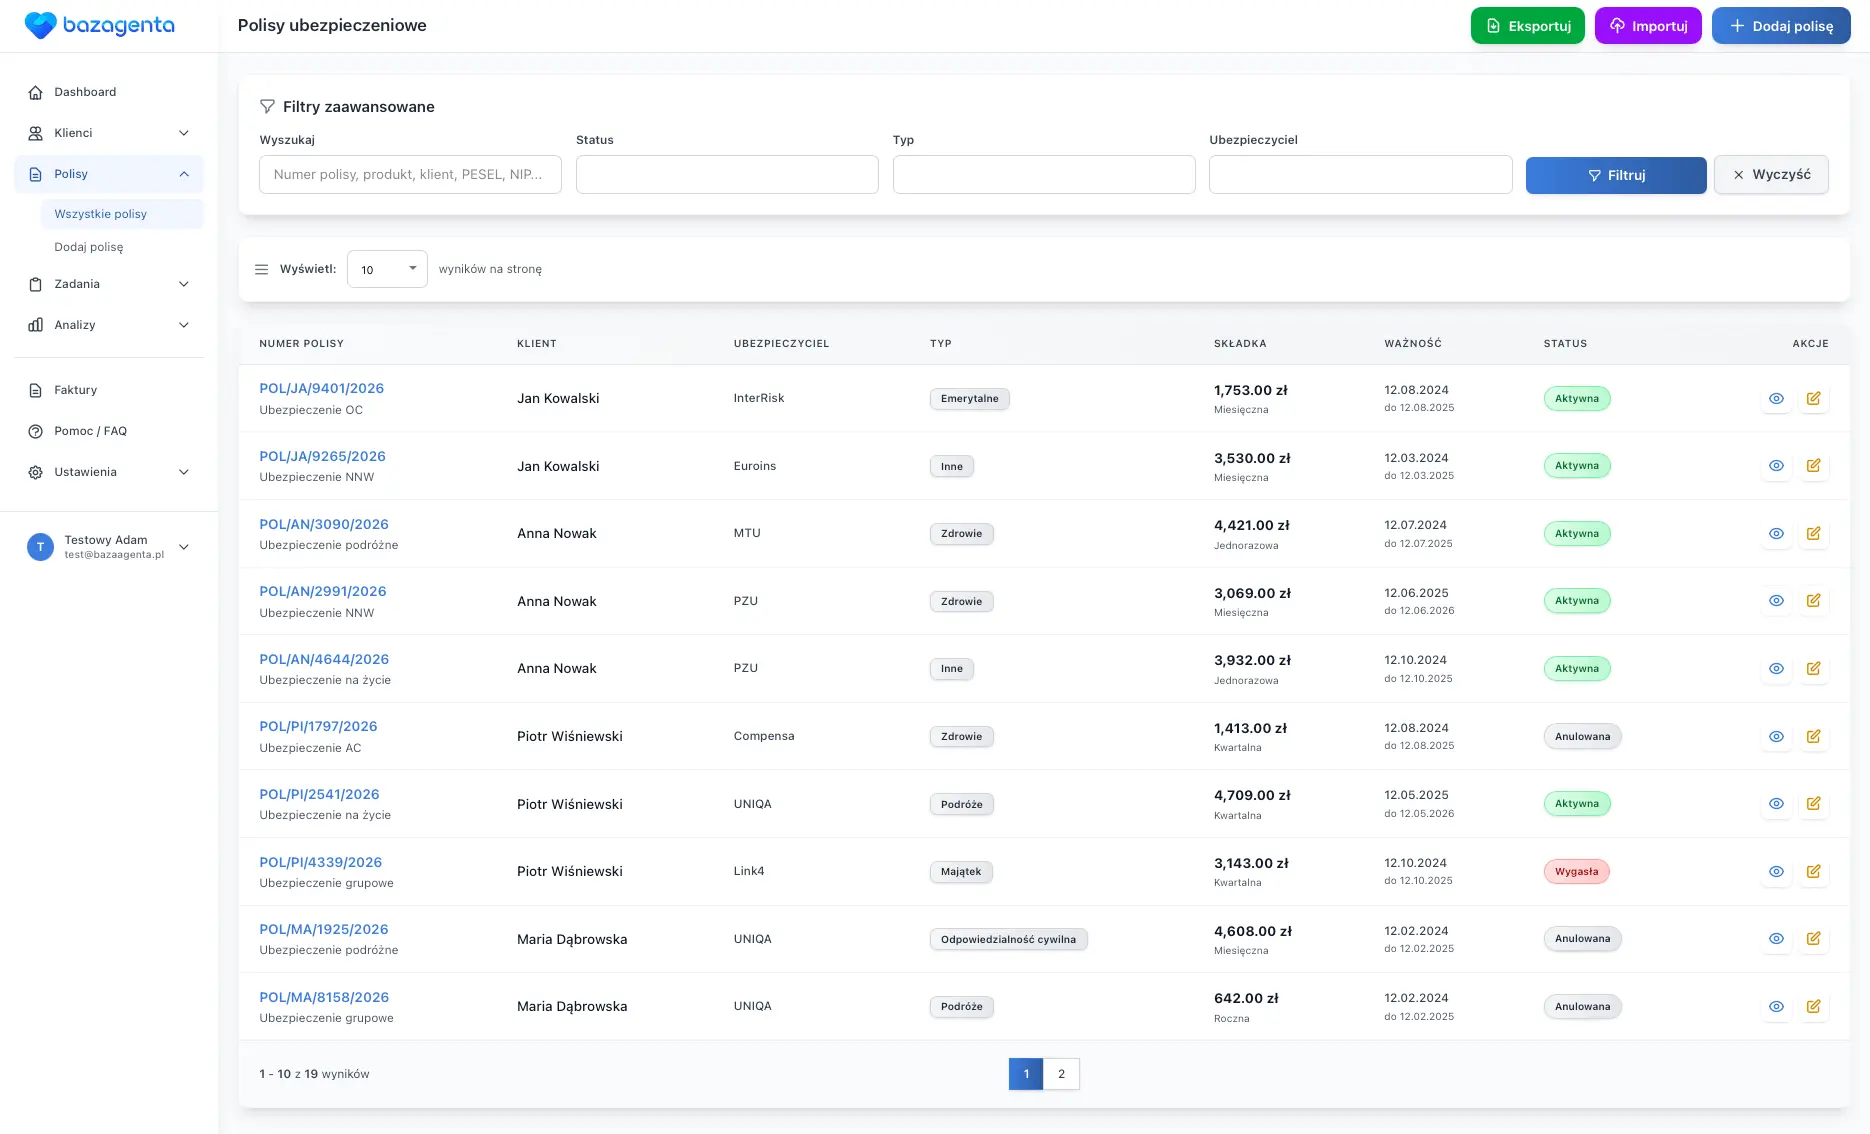View details of policy POL/PI/4339/2026
Image resolution: width=1870 pixels, height=1134 pixels.
pyautogui.click(x=1776, y=871)
